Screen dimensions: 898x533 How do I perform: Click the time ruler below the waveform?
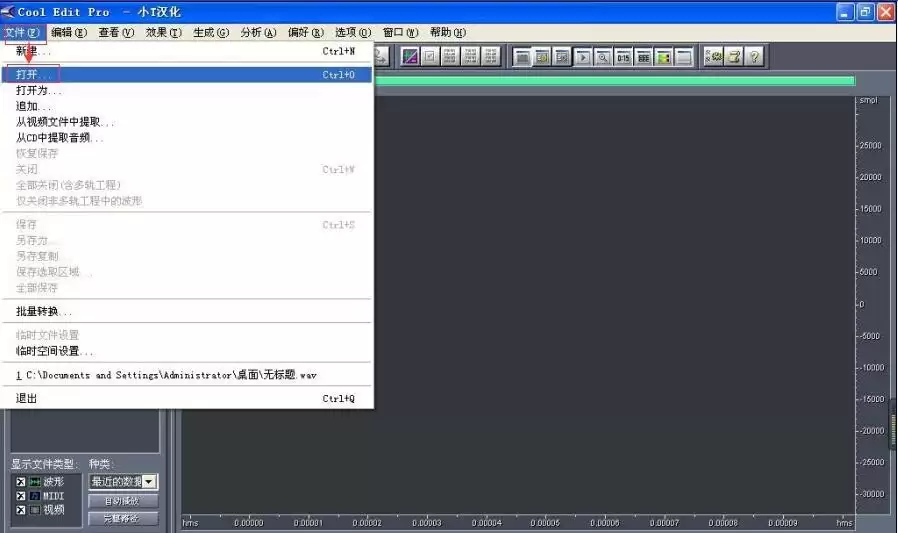point(518,522)
